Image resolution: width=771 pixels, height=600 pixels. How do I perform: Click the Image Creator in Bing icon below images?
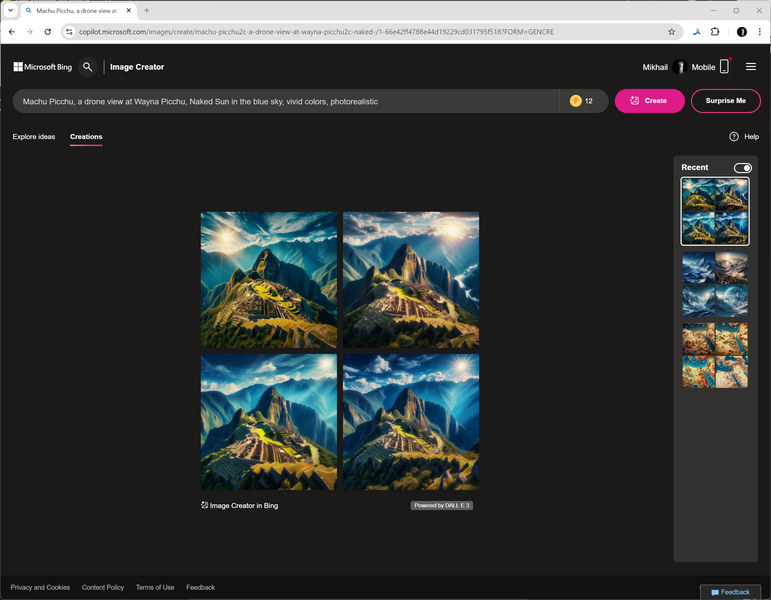click(205, 505)
